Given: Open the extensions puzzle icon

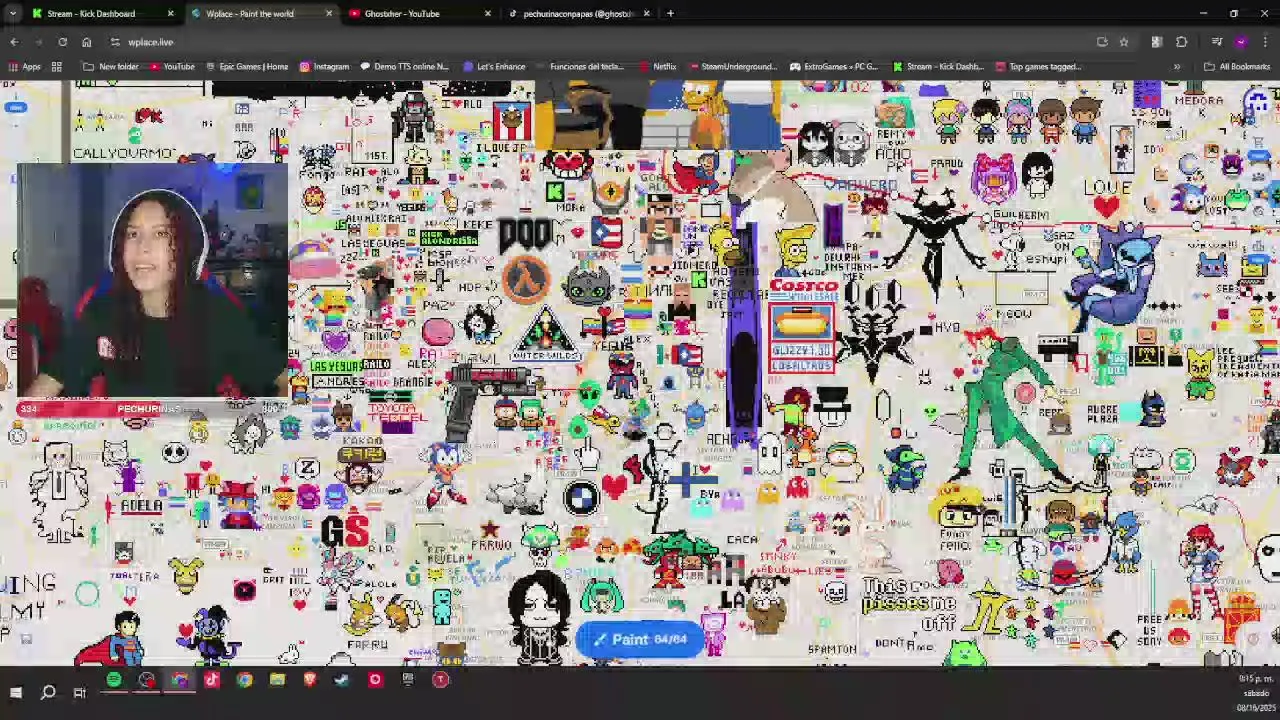Looking at the screenshot, I should (x=1181, y=42).
